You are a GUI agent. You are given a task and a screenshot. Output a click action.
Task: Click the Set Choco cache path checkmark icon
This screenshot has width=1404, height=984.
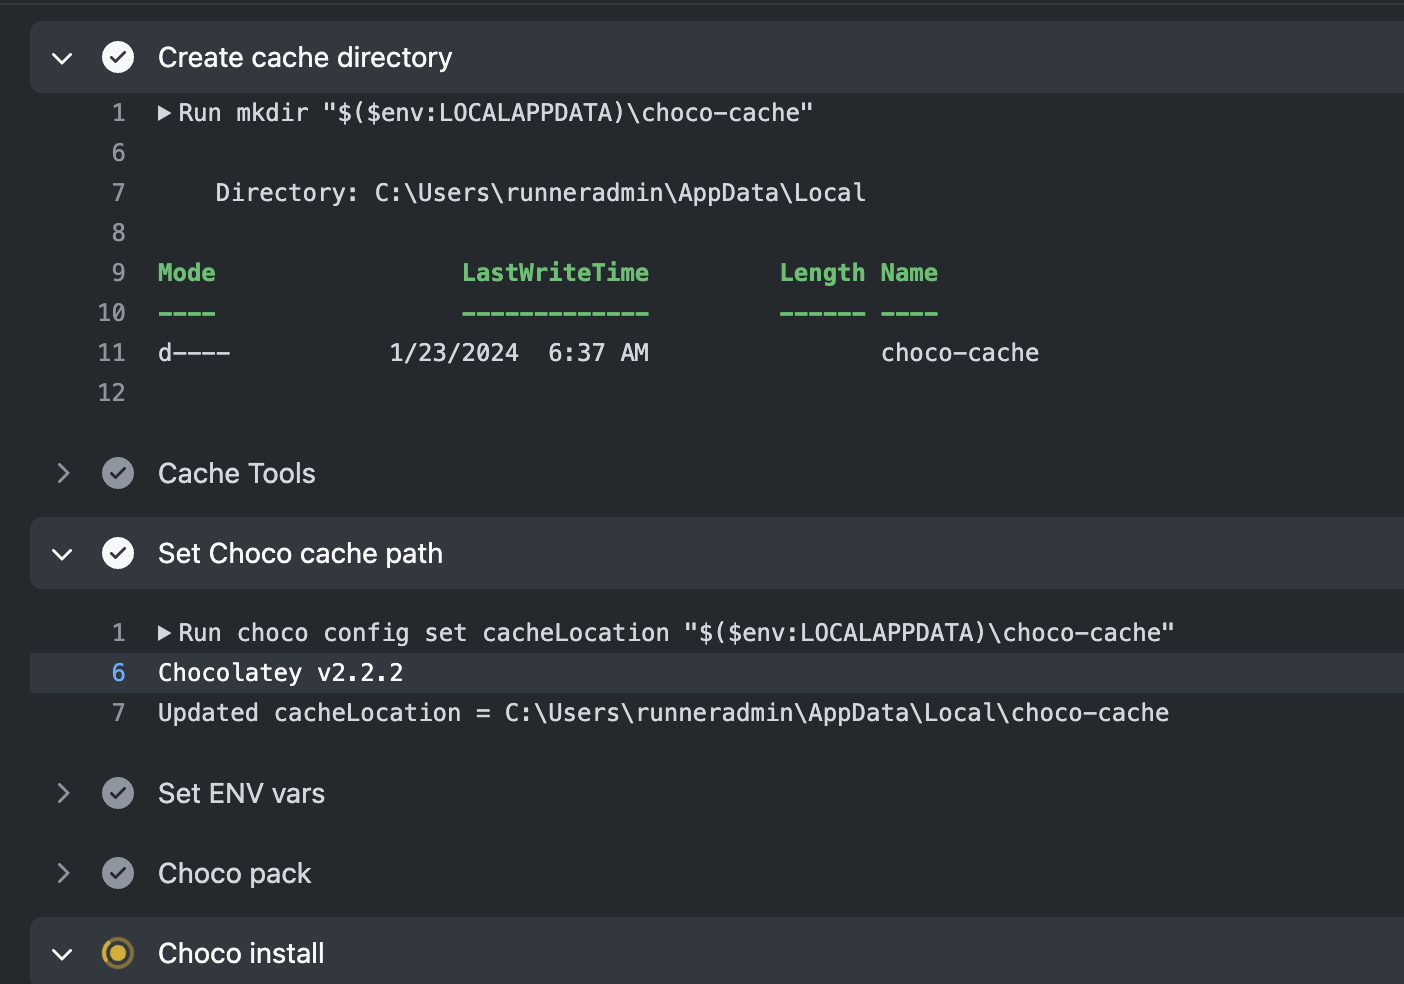coord(118,553)
